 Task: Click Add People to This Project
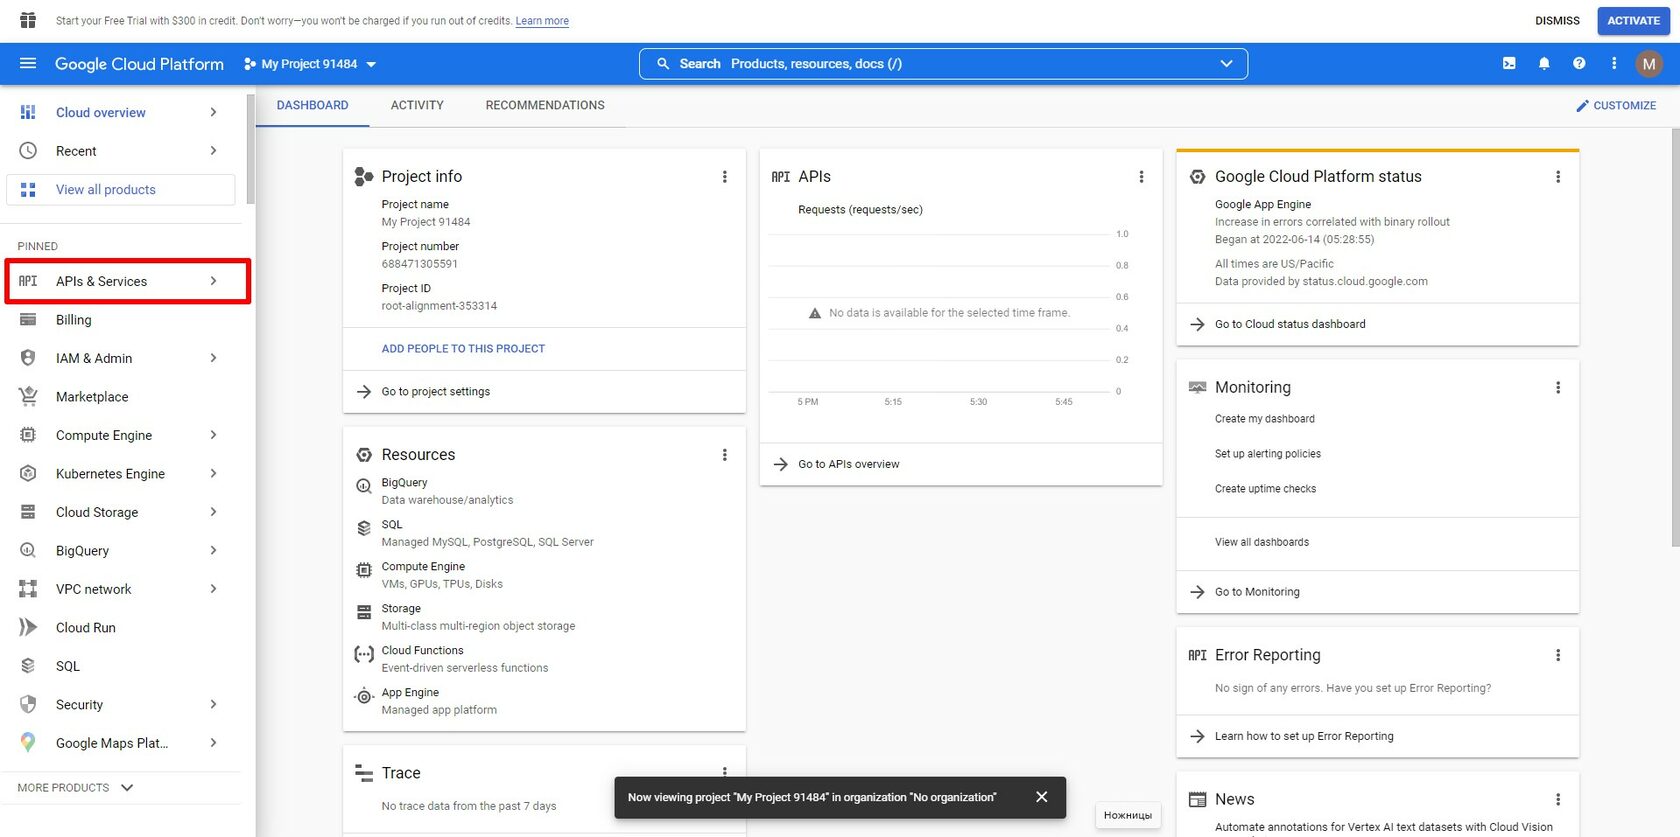463,349
